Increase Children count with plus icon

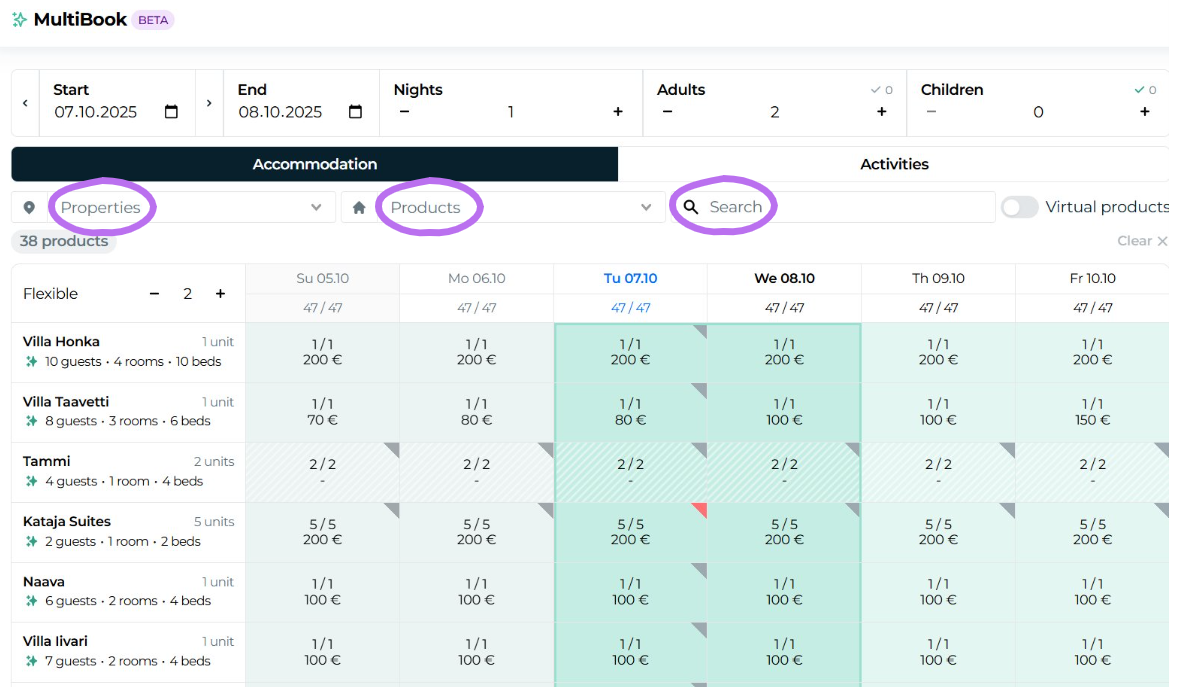[1144, 112]
